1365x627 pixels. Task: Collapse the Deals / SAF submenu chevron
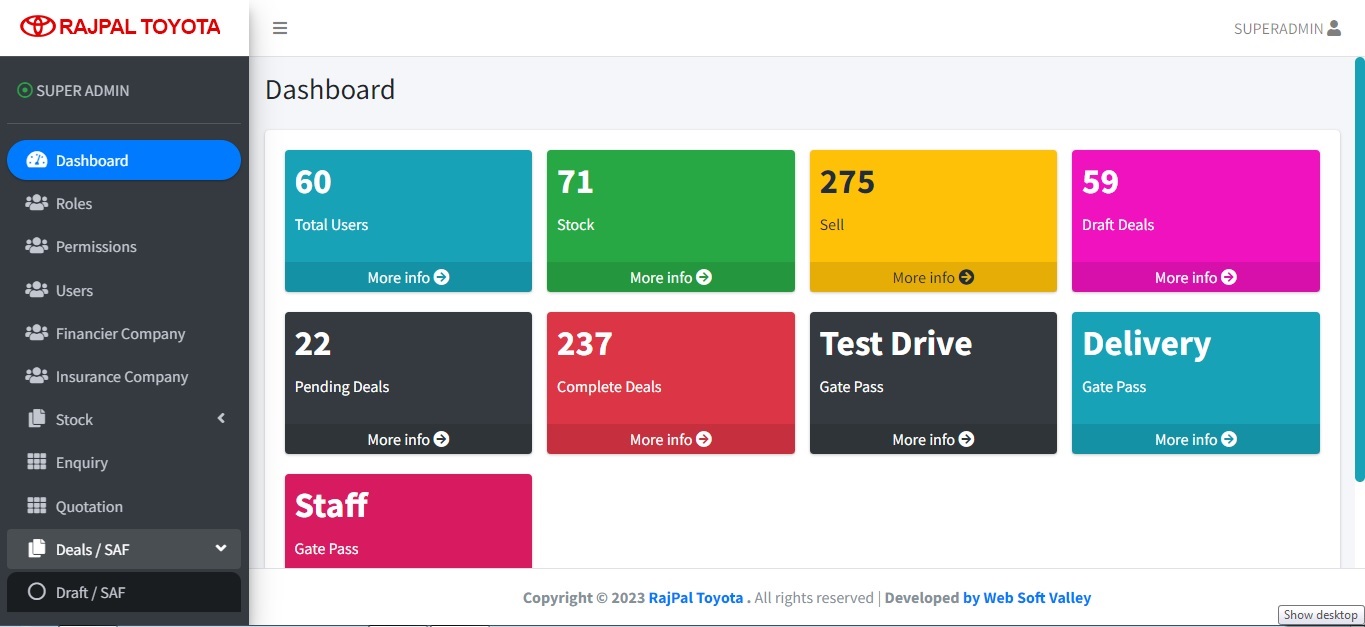221,548
